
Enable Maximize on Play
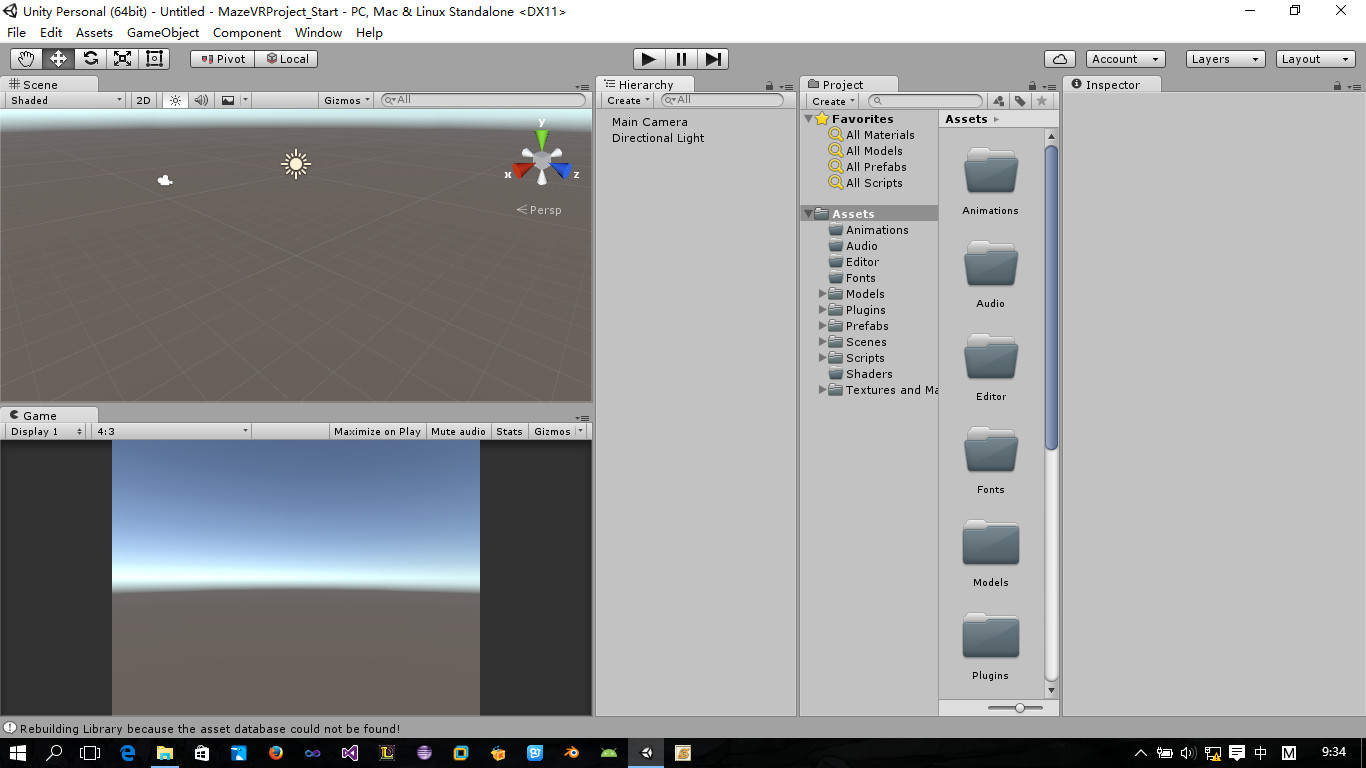coord(377,432)
